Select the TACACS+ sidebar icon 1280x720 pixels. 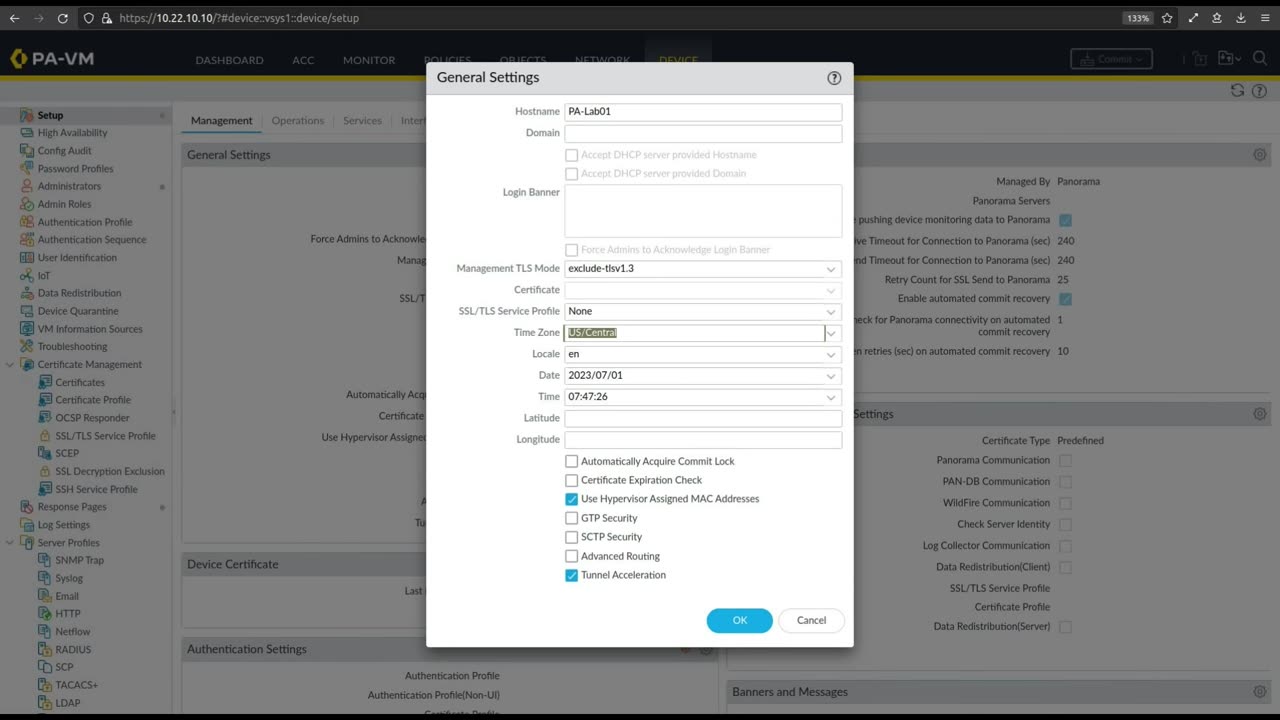pyautogui.click(x=45, y=685)
